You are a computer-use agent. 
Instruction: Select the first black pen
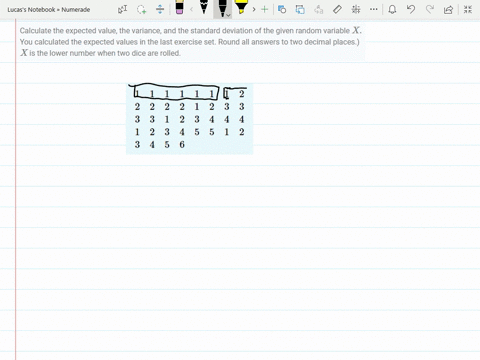(x=204, y=7)
